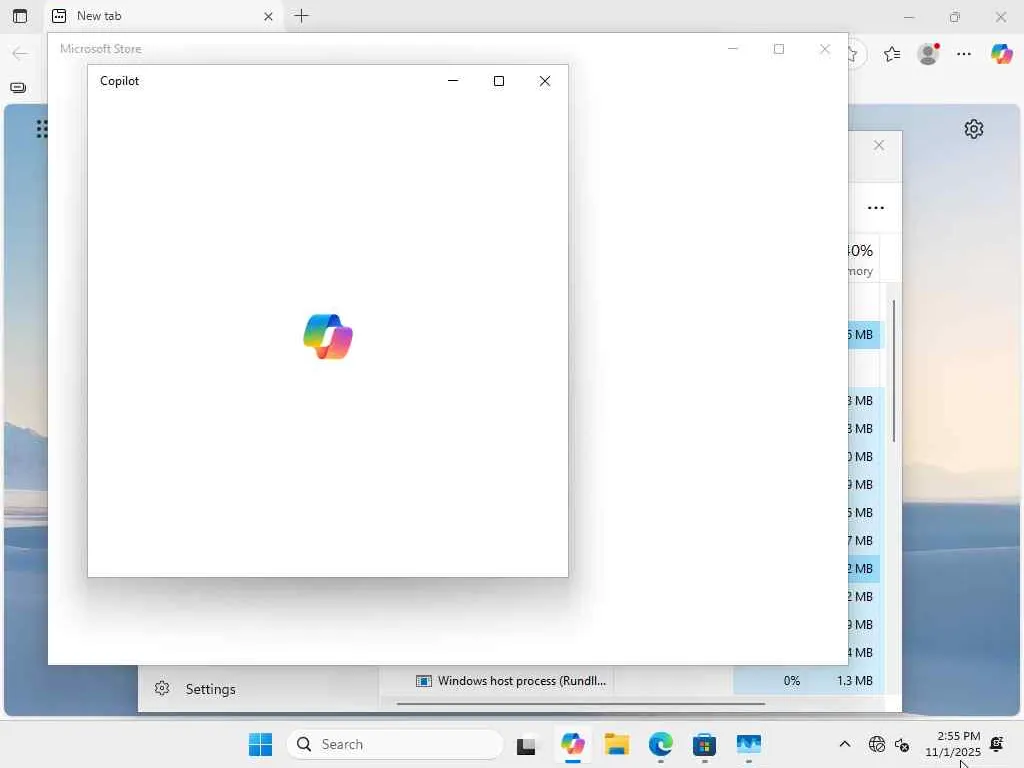Close the New tab browser tab

[x=268, y=16]
